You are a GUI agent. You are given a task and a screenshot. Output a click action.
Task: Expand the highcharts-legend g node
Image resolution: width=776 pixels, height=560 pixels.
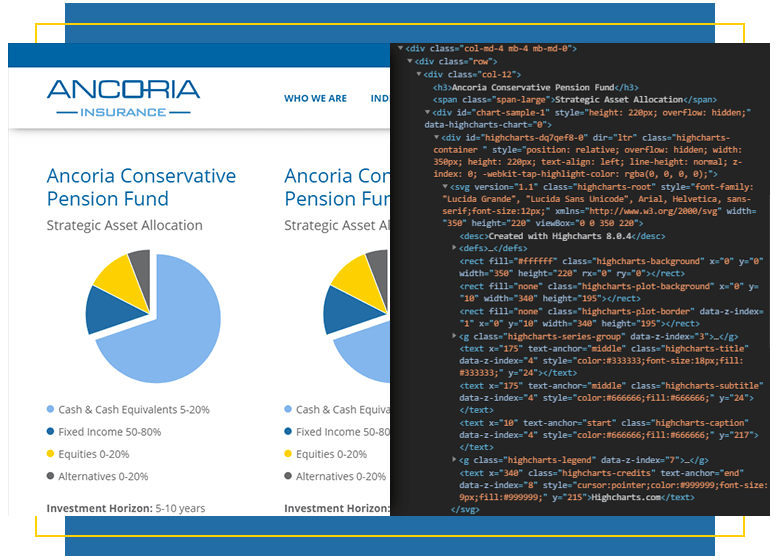click(x=454, y=460)
